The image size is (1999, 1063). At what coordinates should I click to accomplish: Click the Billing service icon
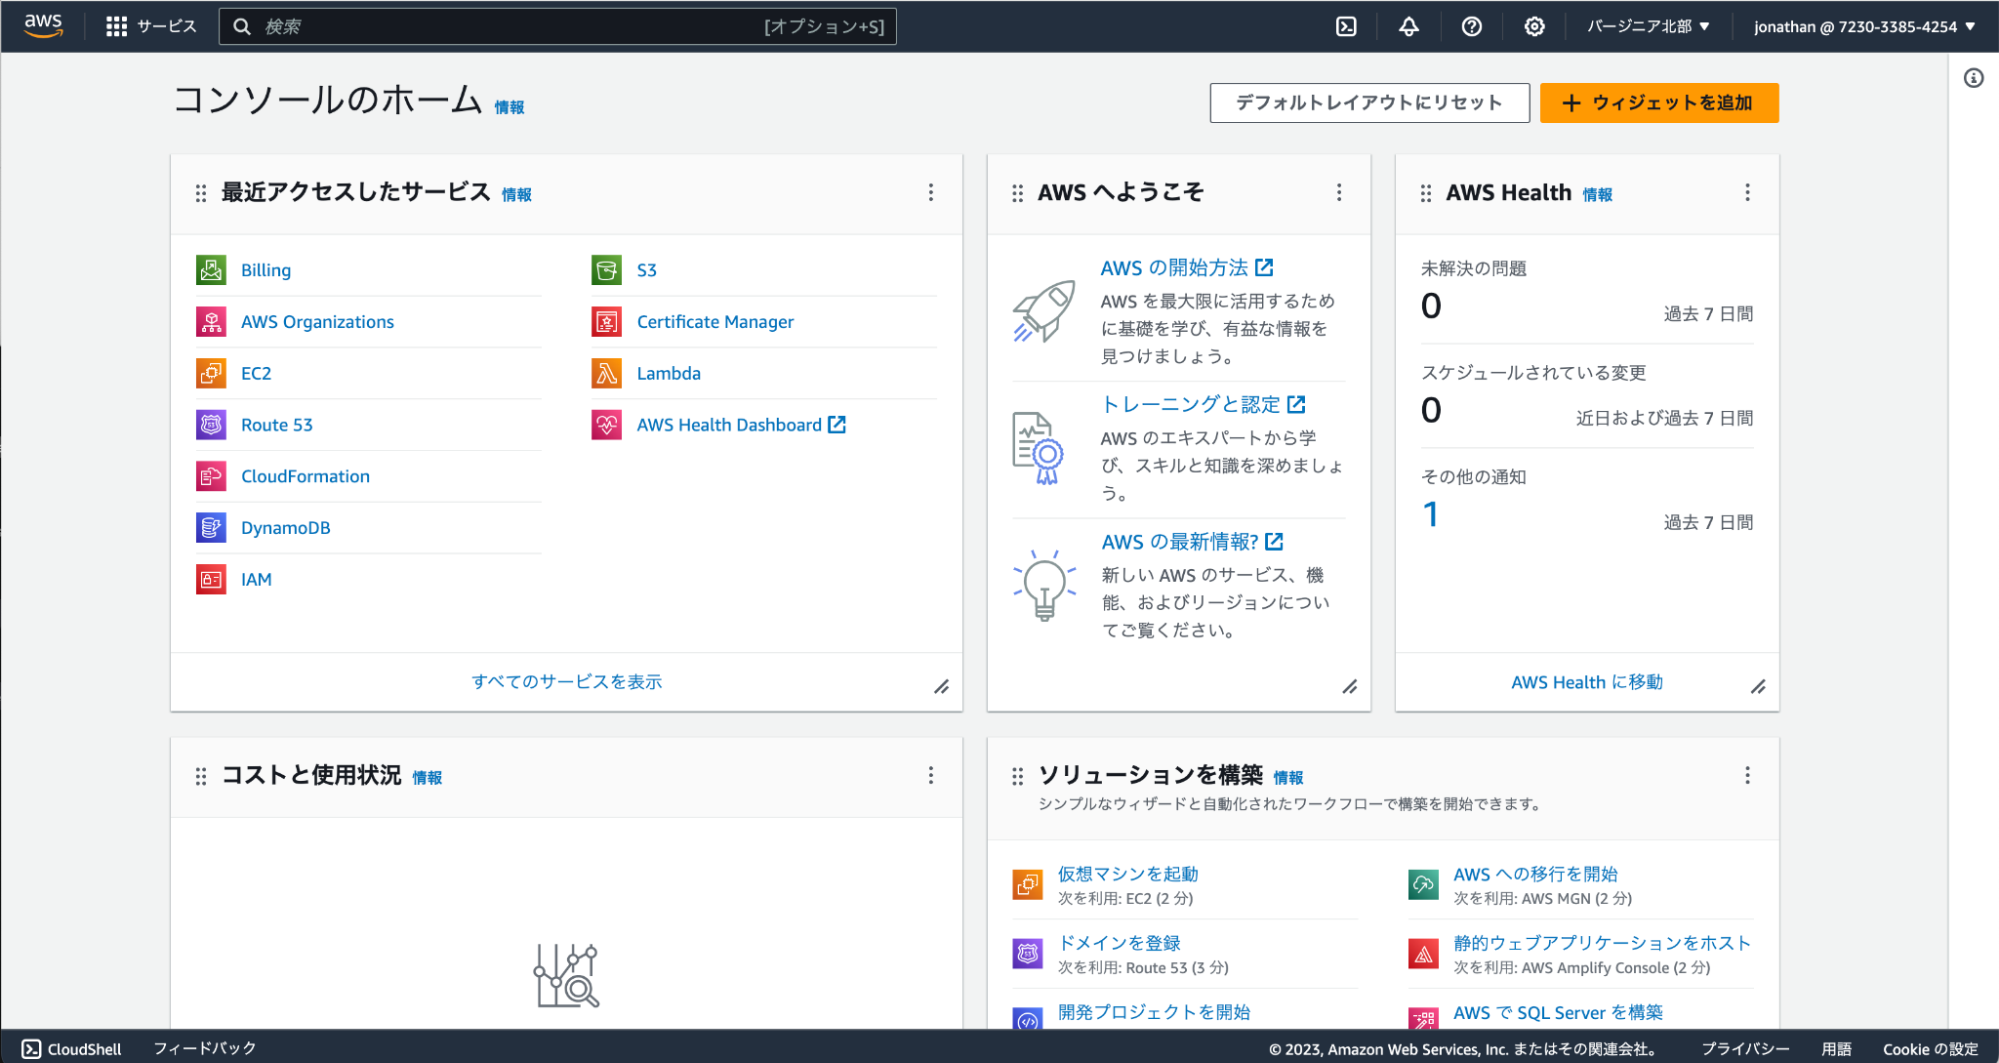pyautogui.click(x=211, y=270)
